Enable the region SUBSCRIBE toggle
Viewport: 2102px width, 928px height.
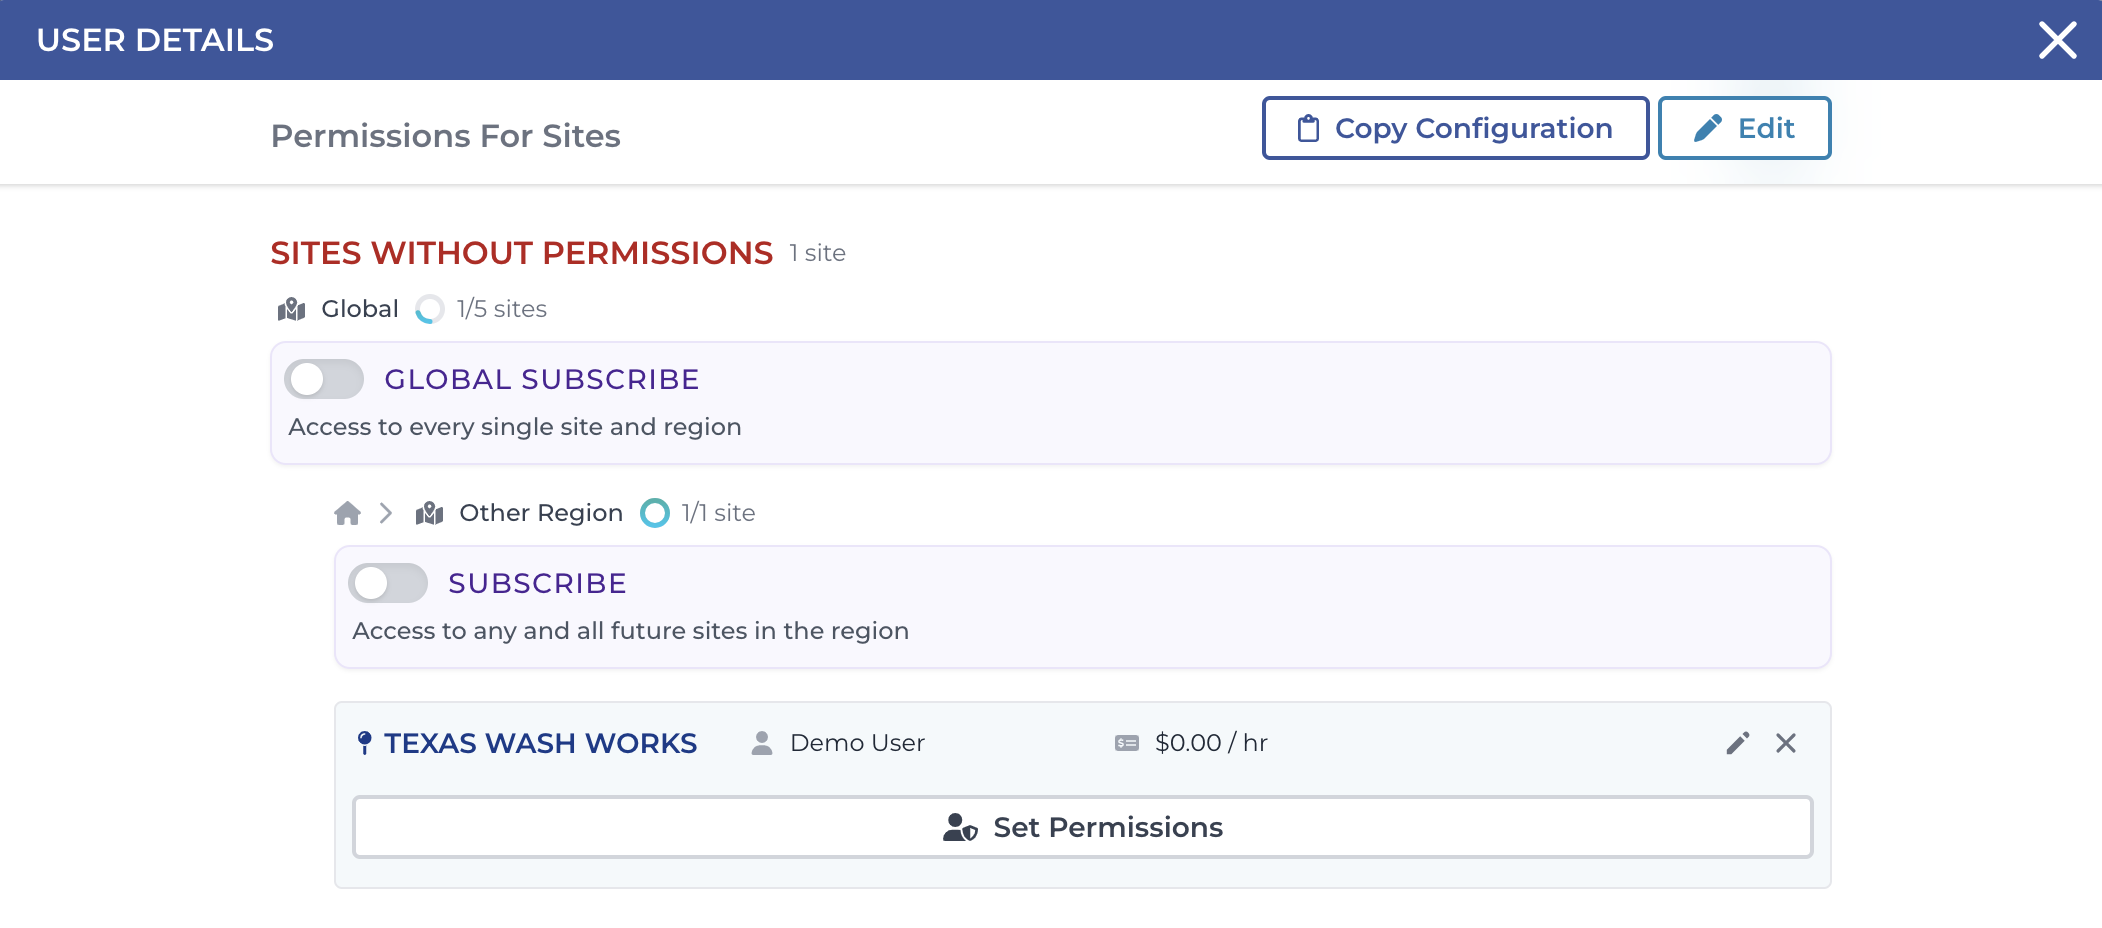[390, 583]
